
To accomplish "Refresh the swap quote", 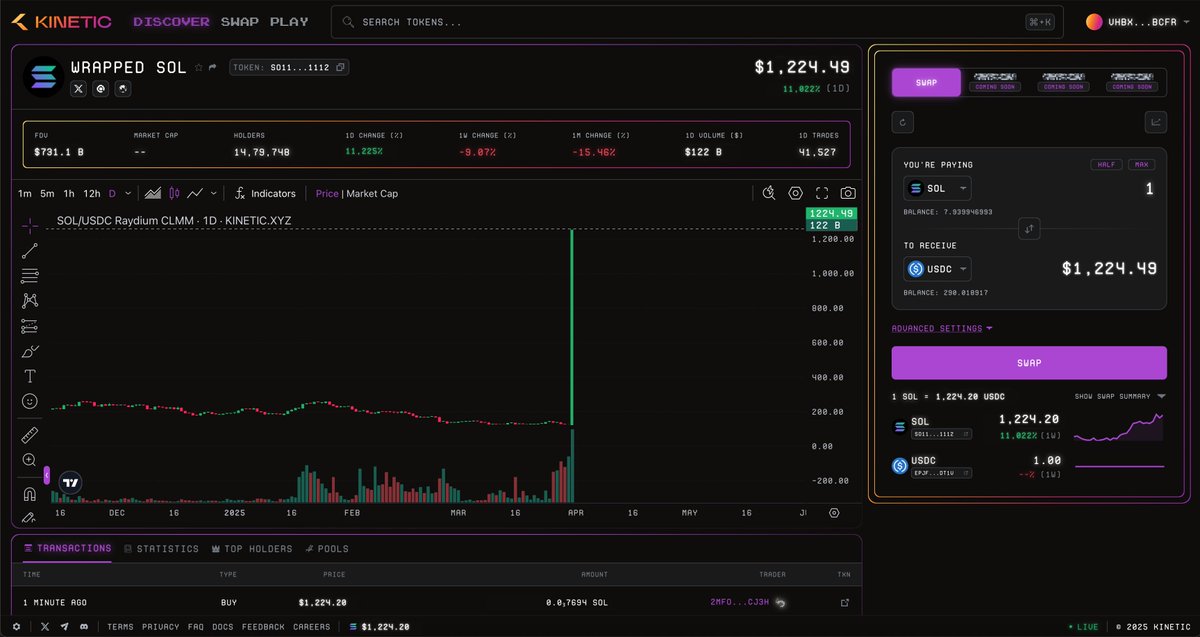I will click(903, 122).
